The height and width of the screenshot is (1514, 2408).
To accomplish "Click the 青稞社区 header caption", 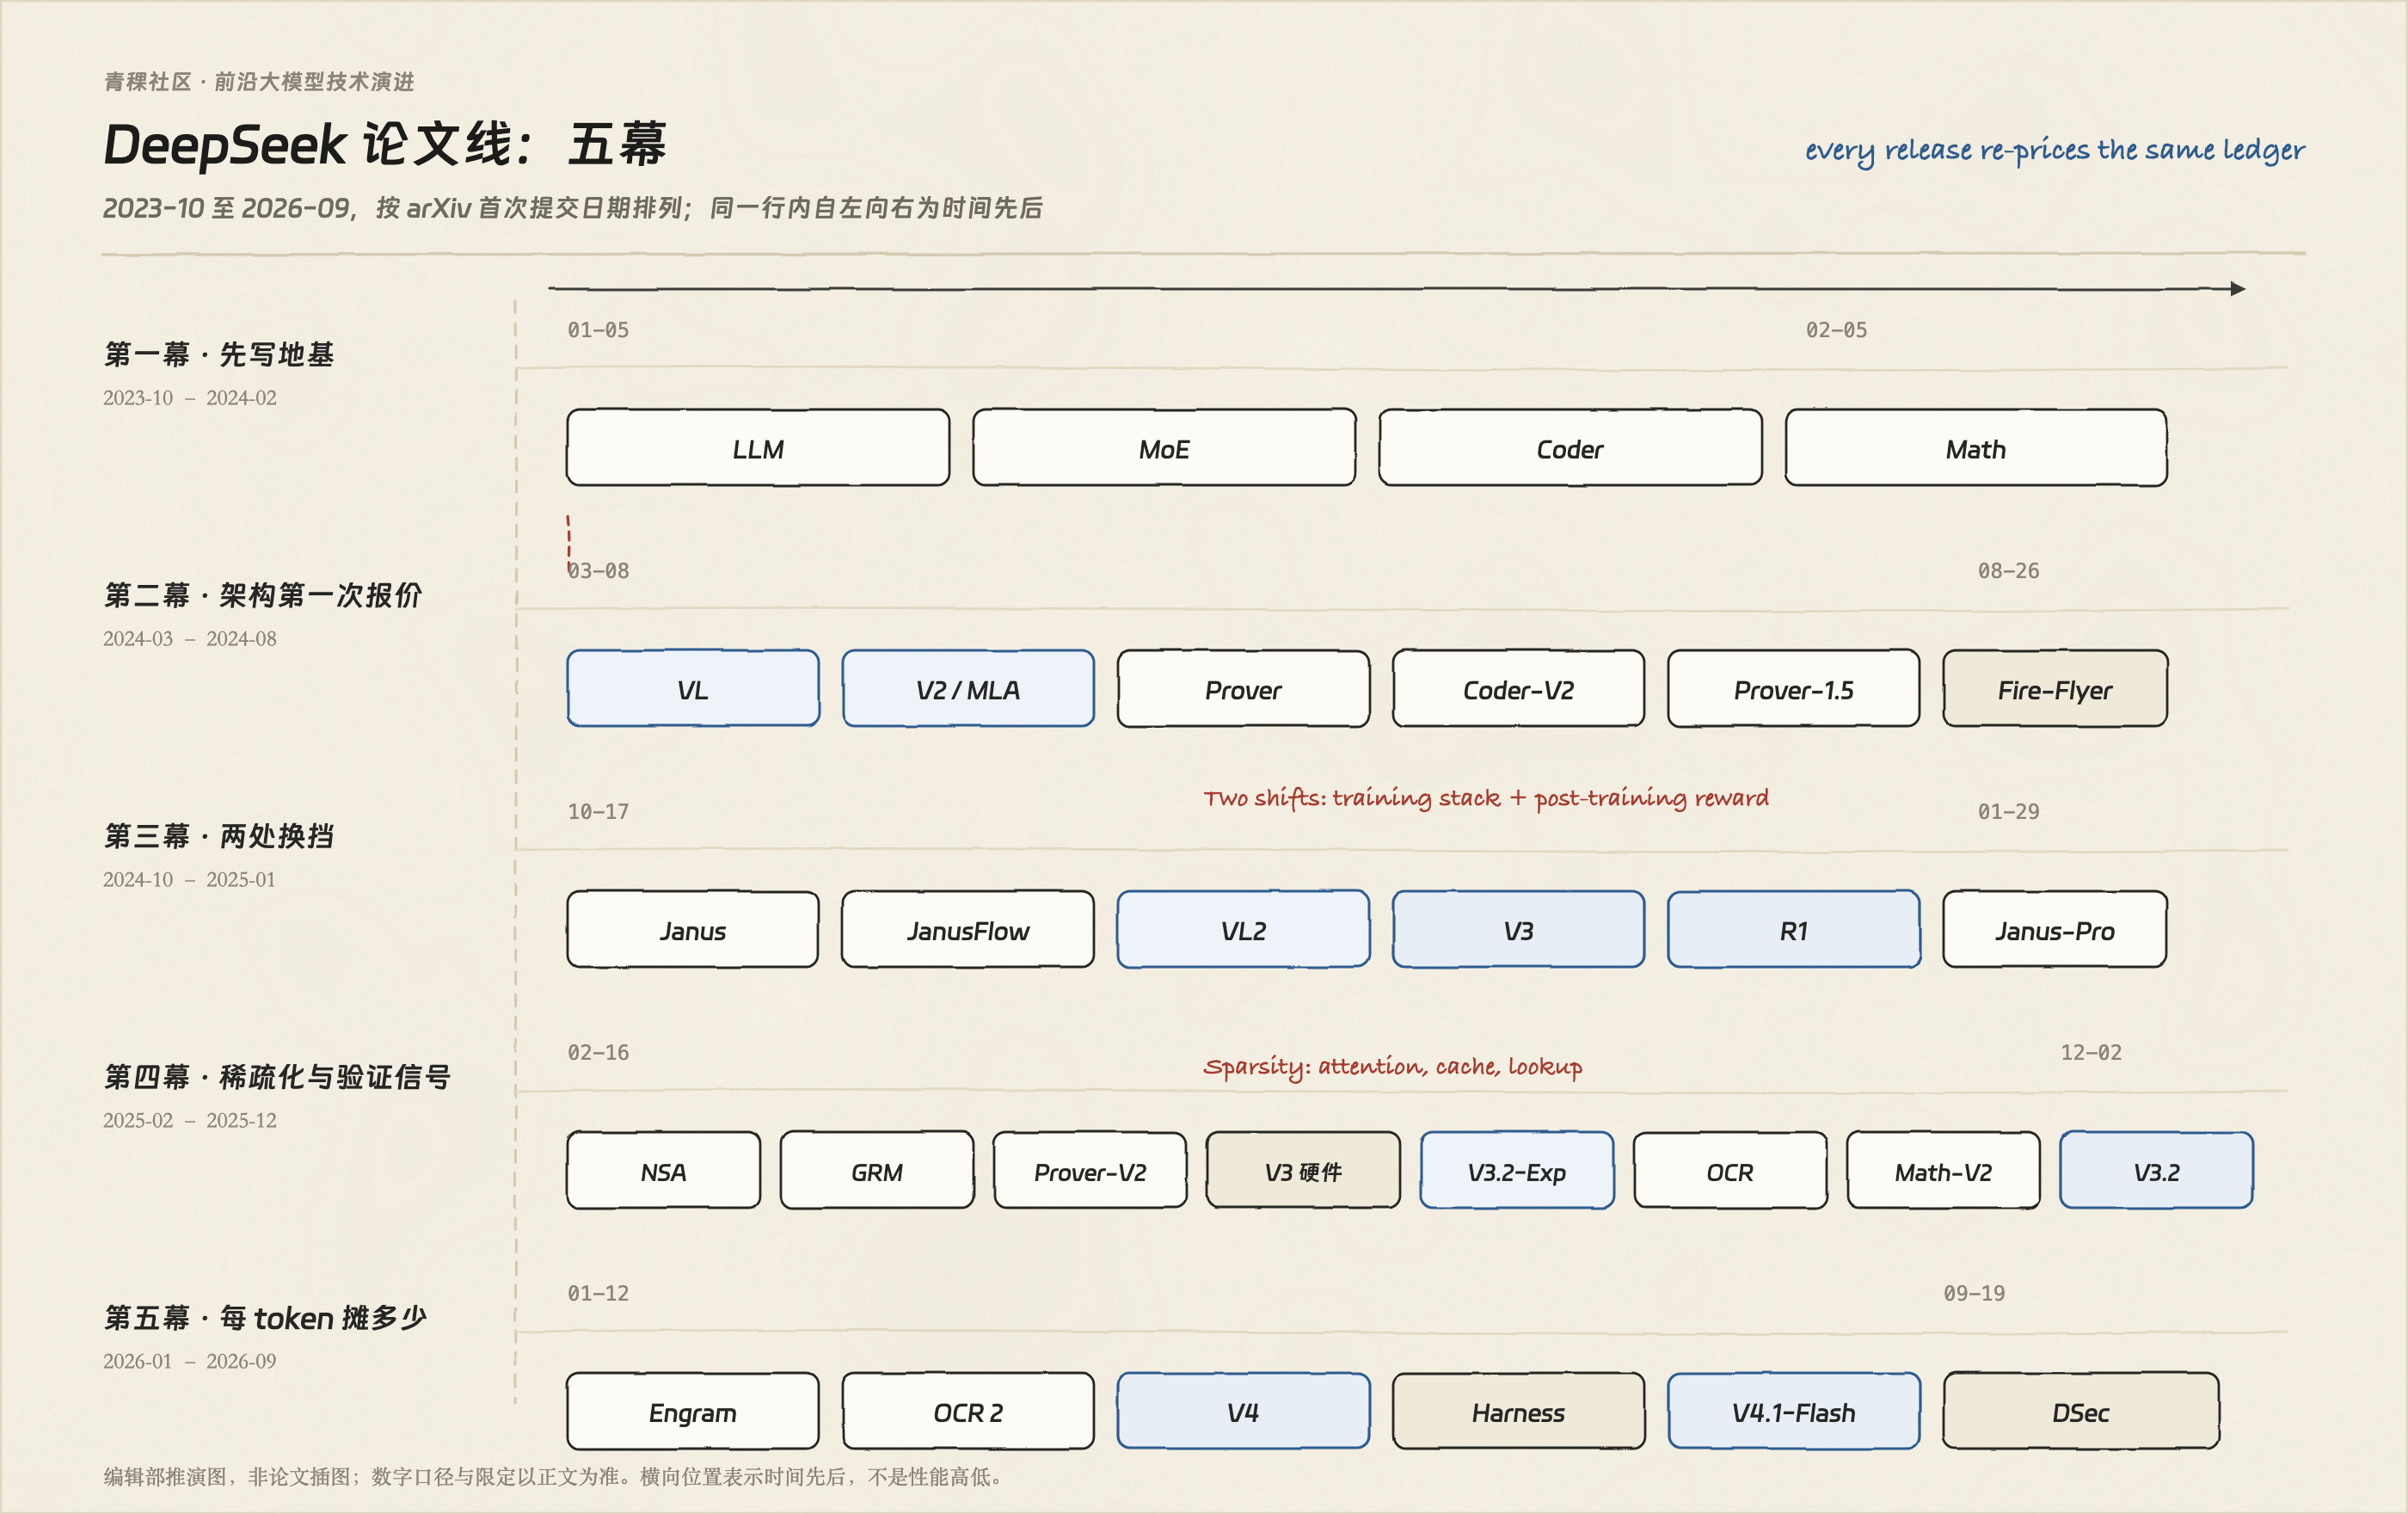I will click(x=259, y=81).
